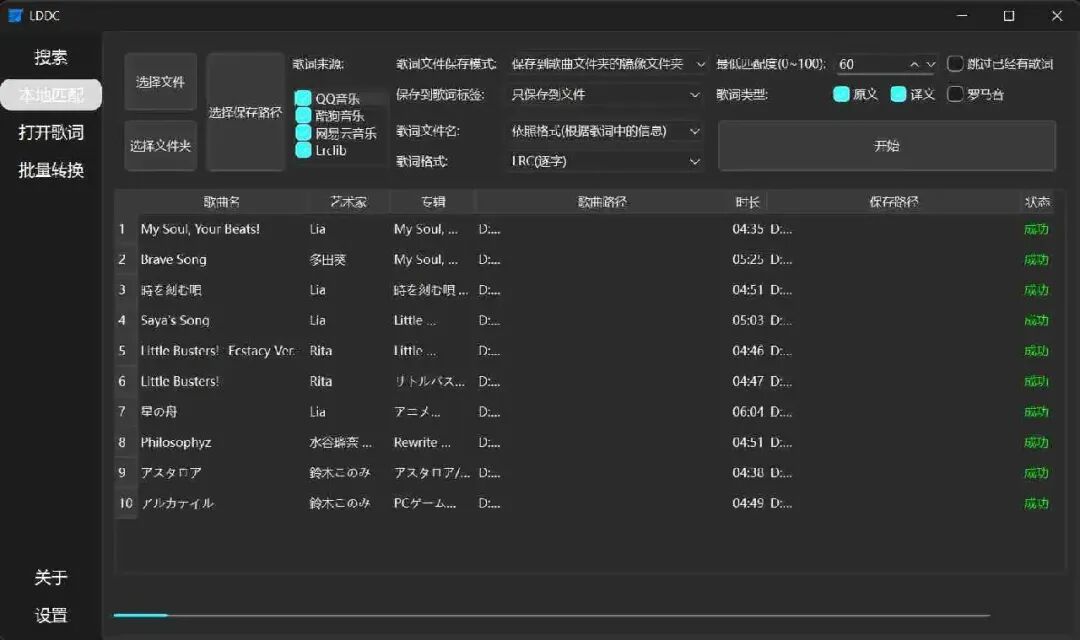Click the 成功 status in row 1
Screen dimensions: 1080x640
(x=1037, y=229)
